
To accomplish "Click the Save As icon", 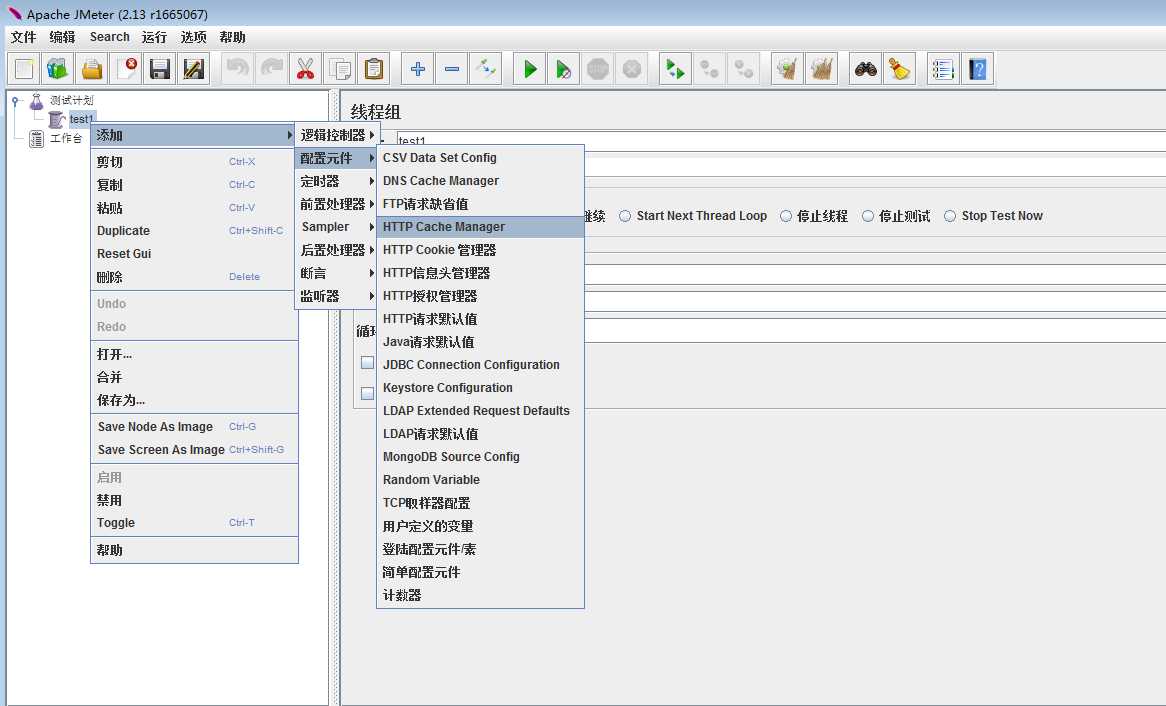I will (x=193, y=69).
